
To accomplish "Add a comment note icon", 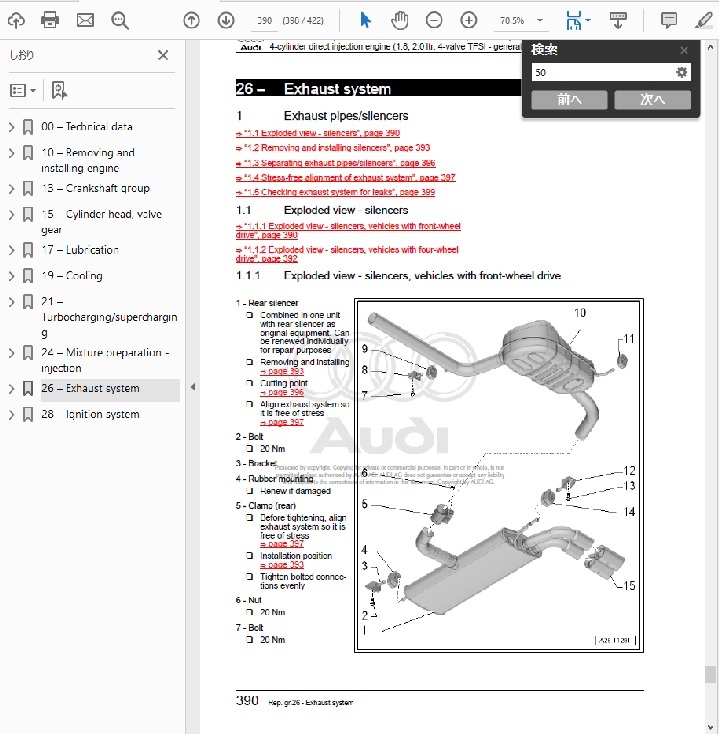I will (668, 21).
